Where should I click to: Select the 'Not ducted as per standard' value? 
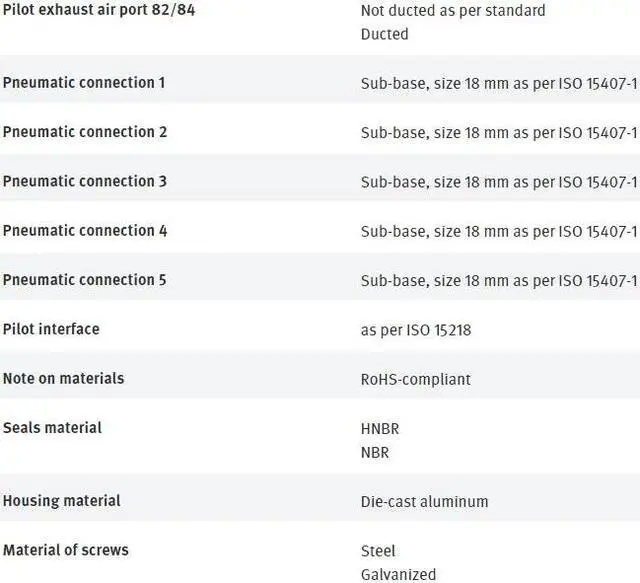click(x=453, y=10)
